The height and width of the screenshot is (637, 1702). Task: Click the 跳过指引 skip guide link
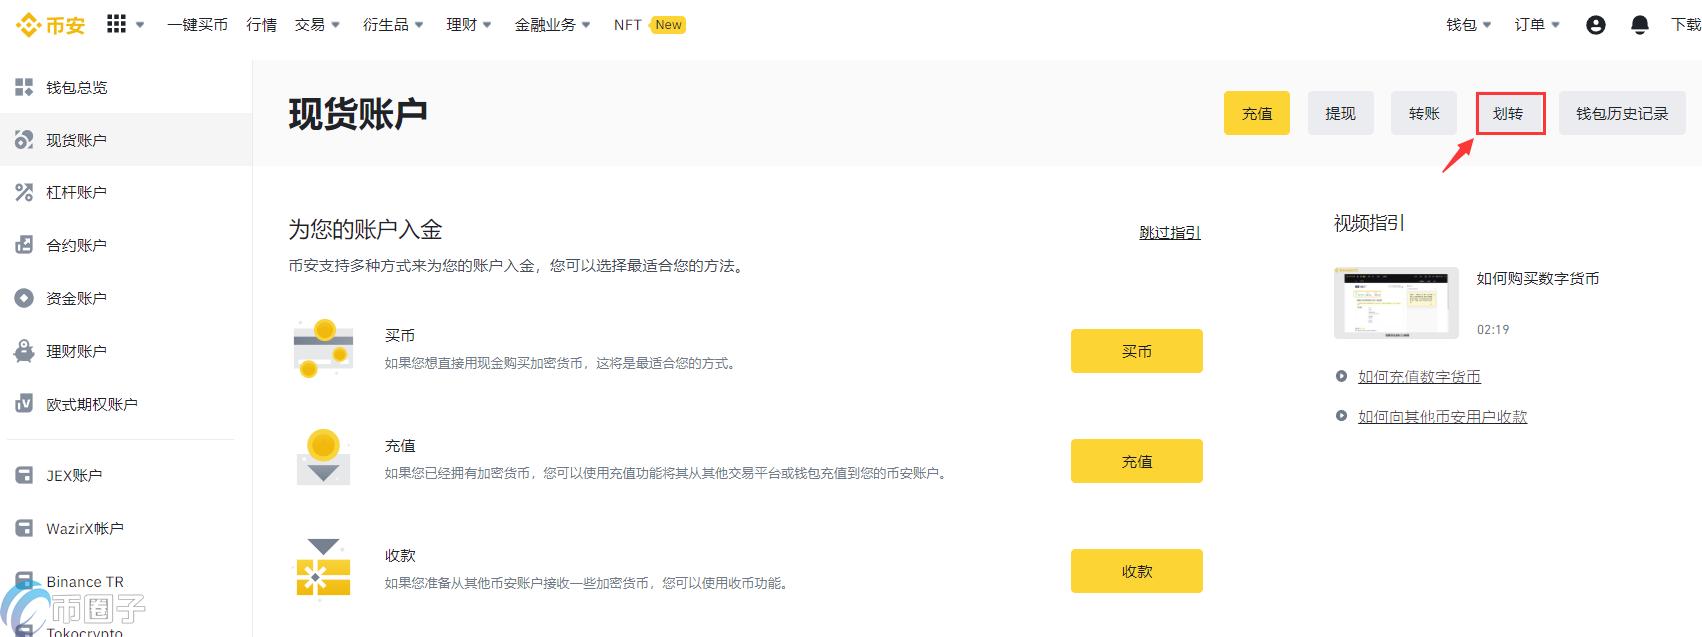[x=1169, y=233]
